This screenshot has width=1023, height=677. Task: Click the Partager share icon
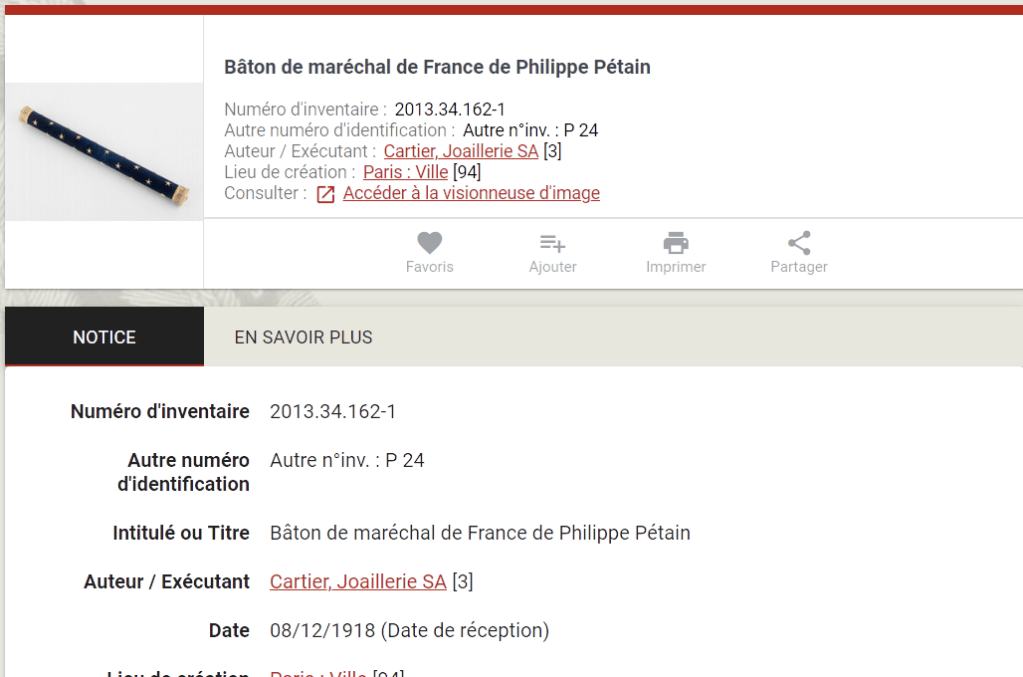click(799, 243)
